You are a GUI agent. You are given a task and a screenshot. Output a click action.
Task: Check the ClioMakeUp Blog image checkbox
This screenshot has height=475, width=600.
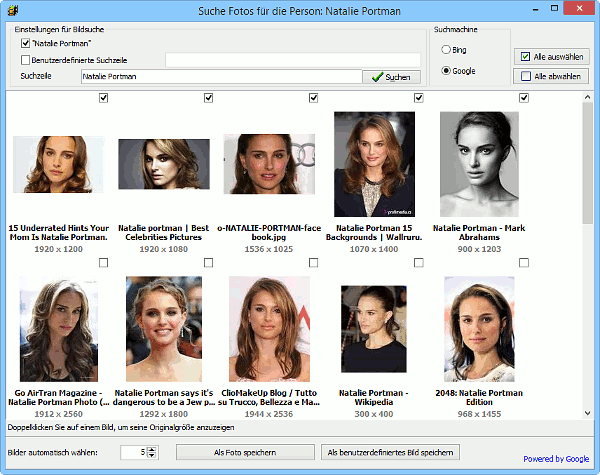click(313, 263)
